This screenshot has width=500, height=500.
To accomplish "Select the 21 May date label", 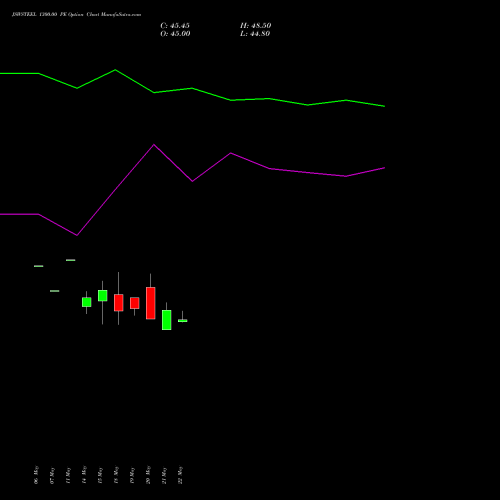I will [164, 476].
